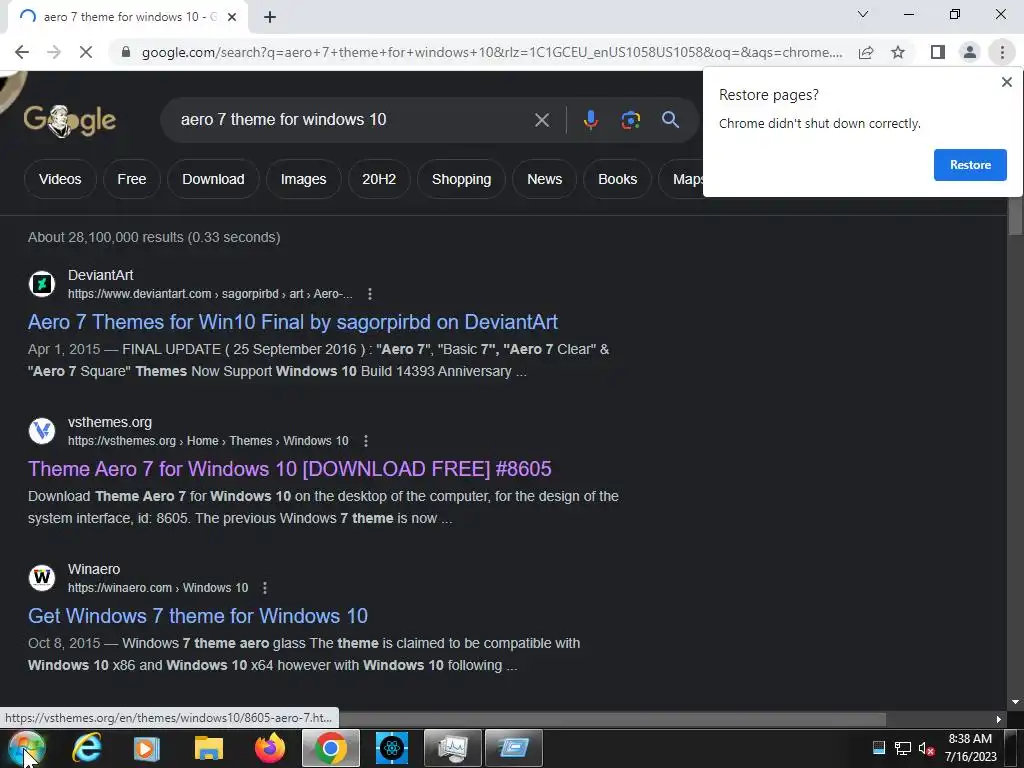Submit search with magnifier icon

click(x=670, y=120)
